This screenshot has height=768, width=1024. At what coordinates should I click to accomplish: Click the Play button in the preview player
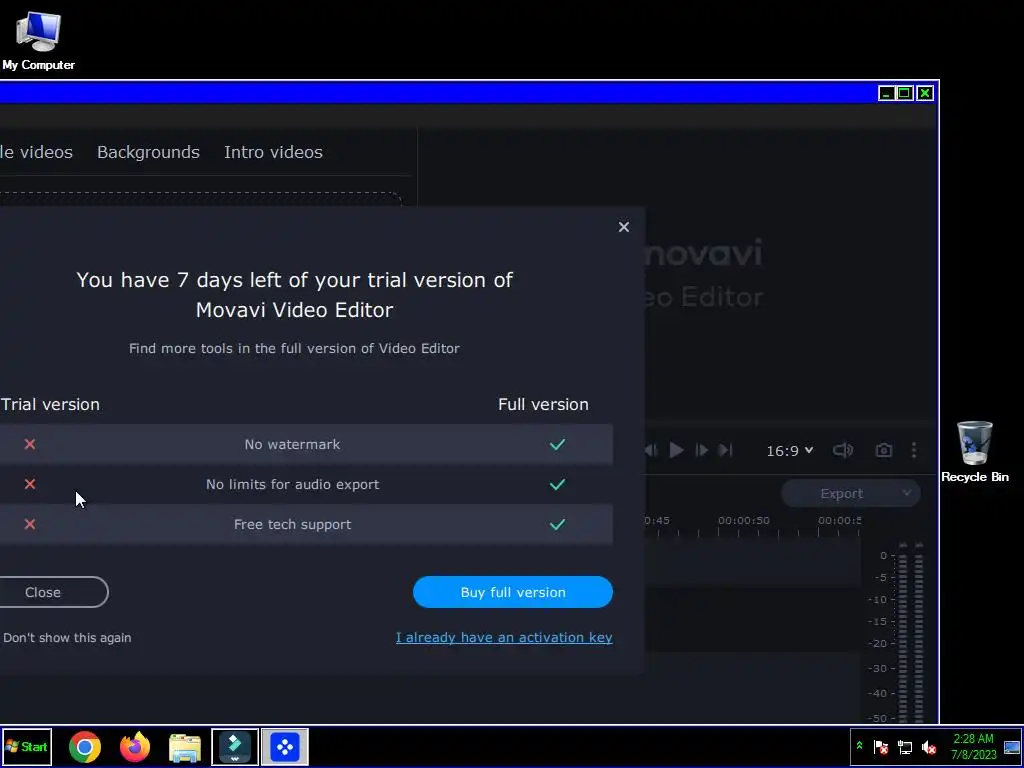pos(677,450)
